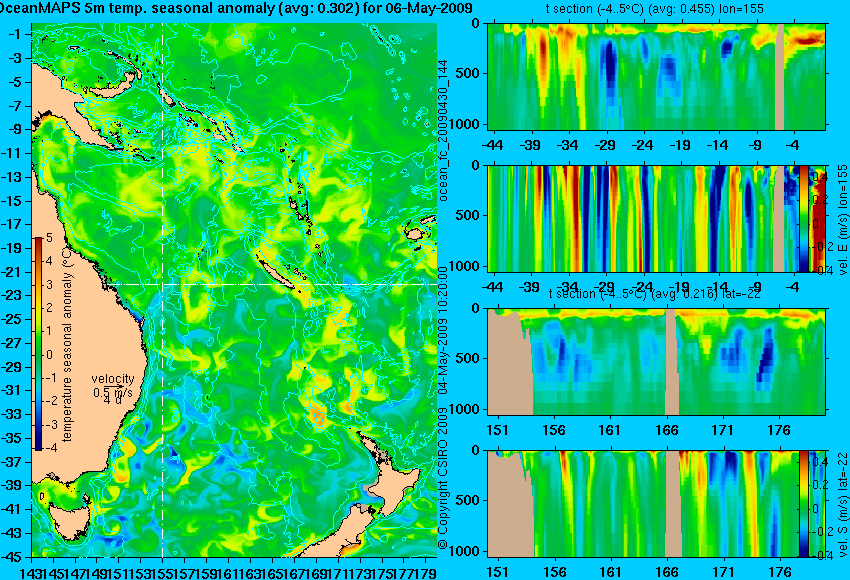
Task: Click the vertical dashed section line at longitude 155
Action: coord(163,290)
